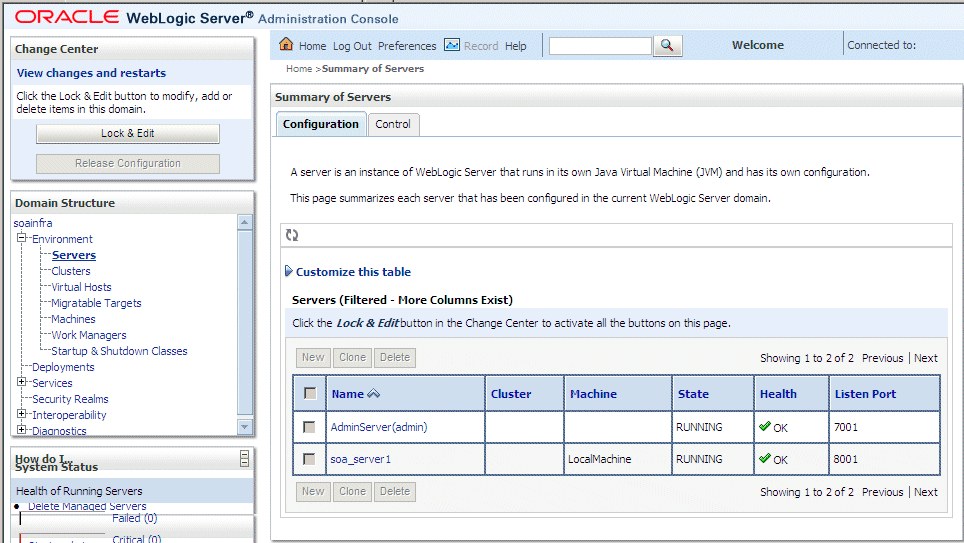
Task: Click the search input field
Action: (x=600, y=46)
